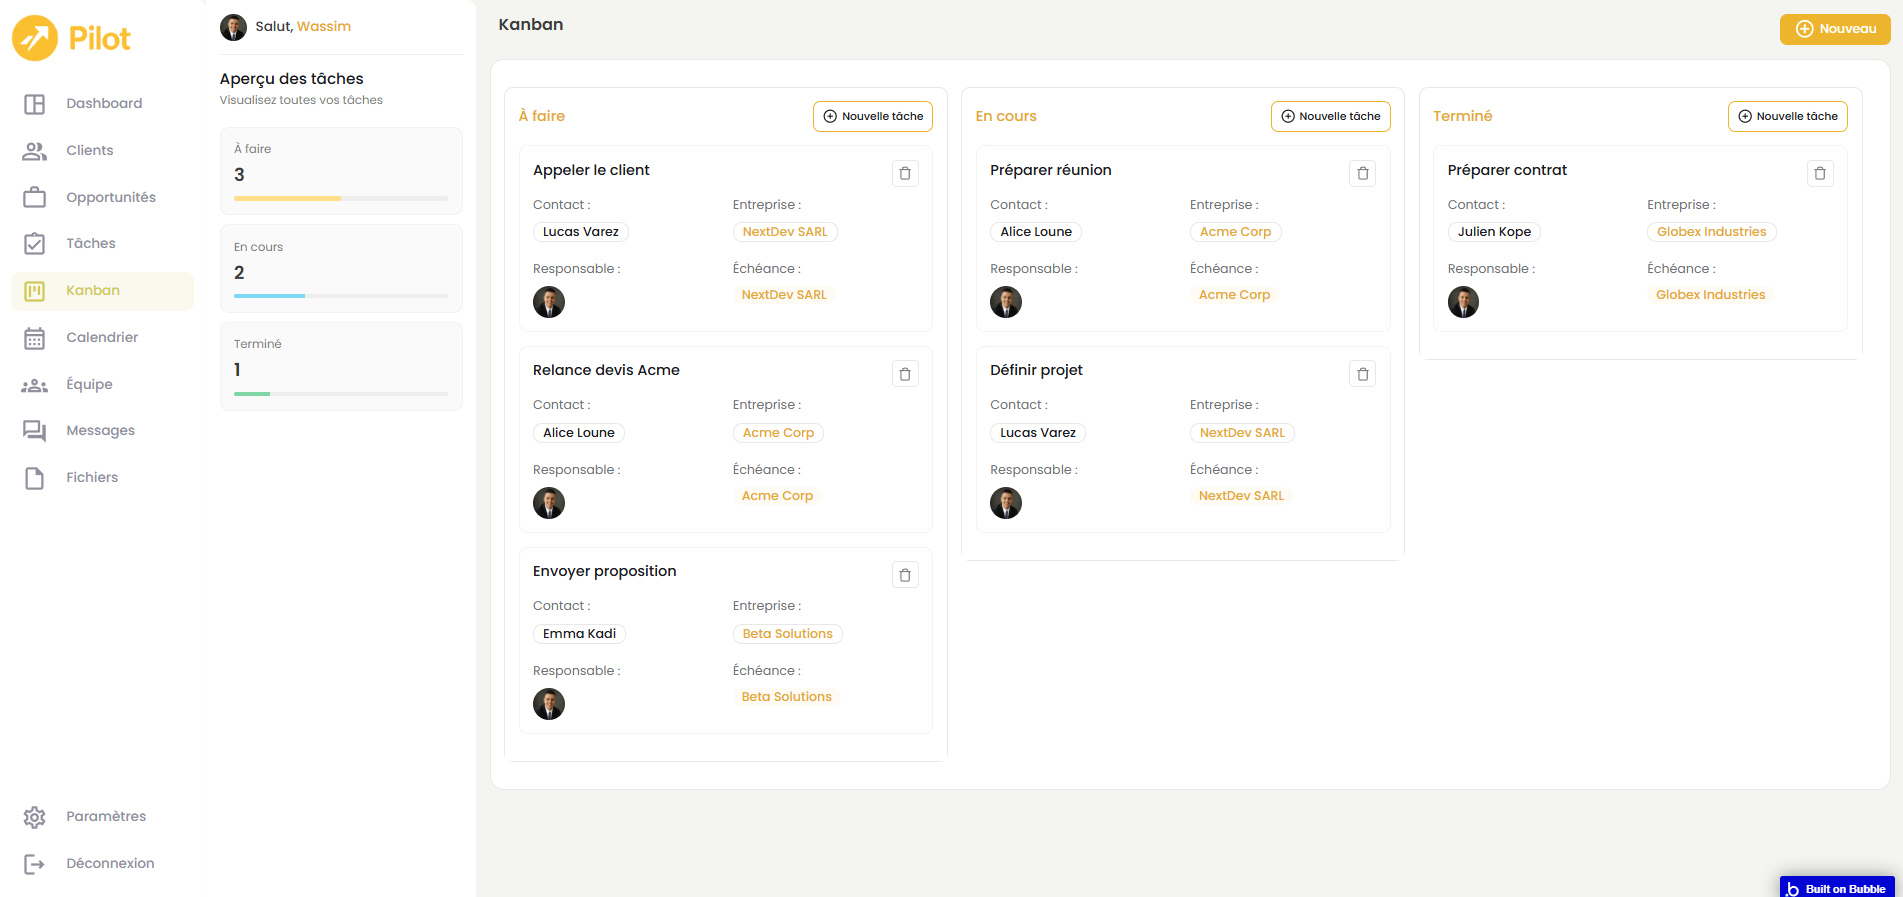Add a Nouvelle tâche in 'À faire' column
Viewport: 1903px width, 897px height.
pos(872,117)
